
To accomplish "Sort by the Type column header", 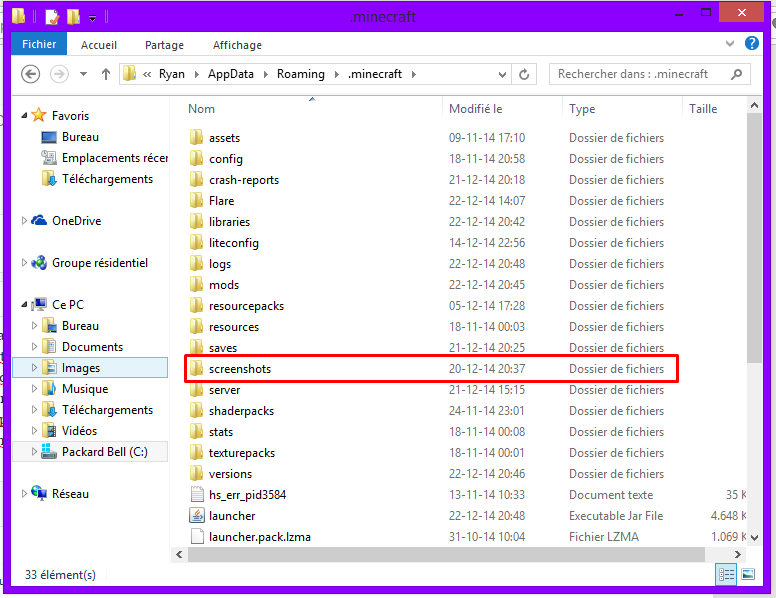I will click(582, 109).
